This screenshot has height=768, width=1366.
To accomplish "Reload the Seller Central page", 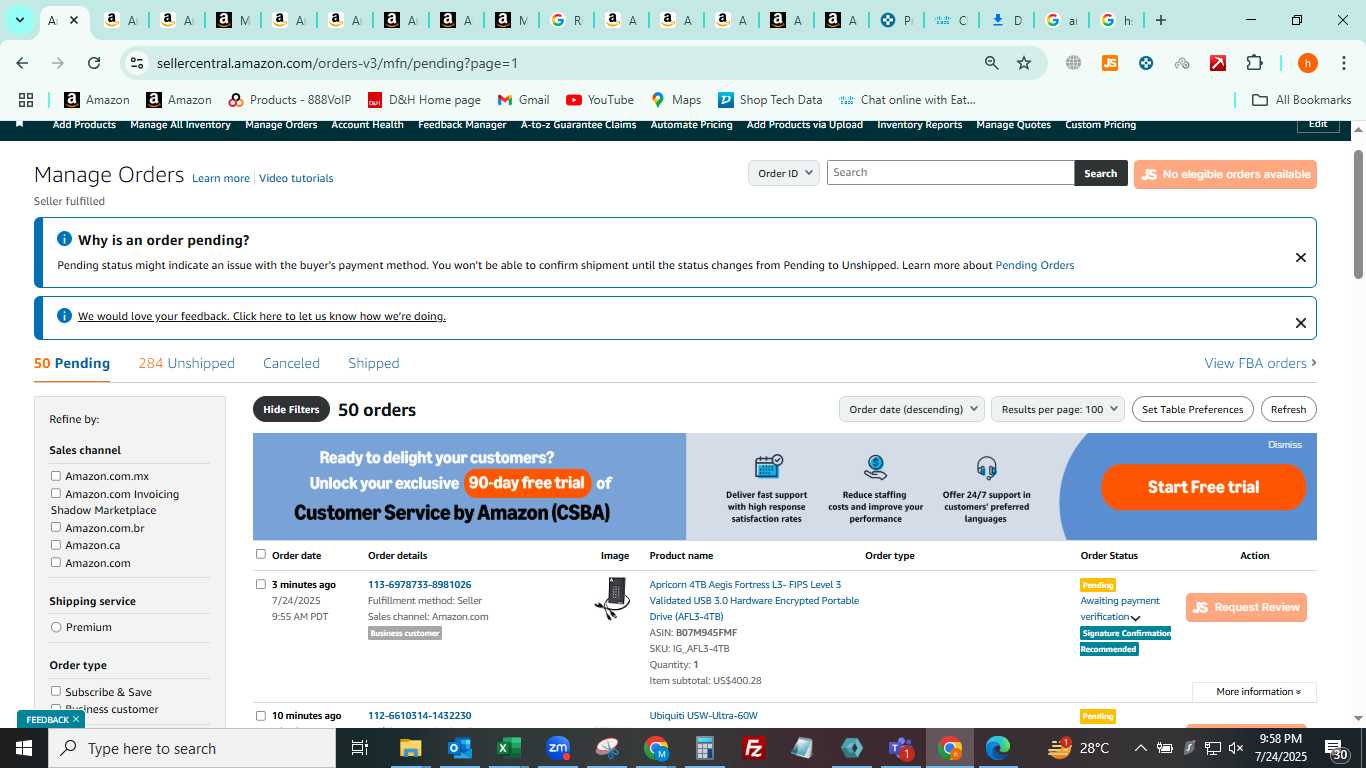I will [x=94, y=63].
